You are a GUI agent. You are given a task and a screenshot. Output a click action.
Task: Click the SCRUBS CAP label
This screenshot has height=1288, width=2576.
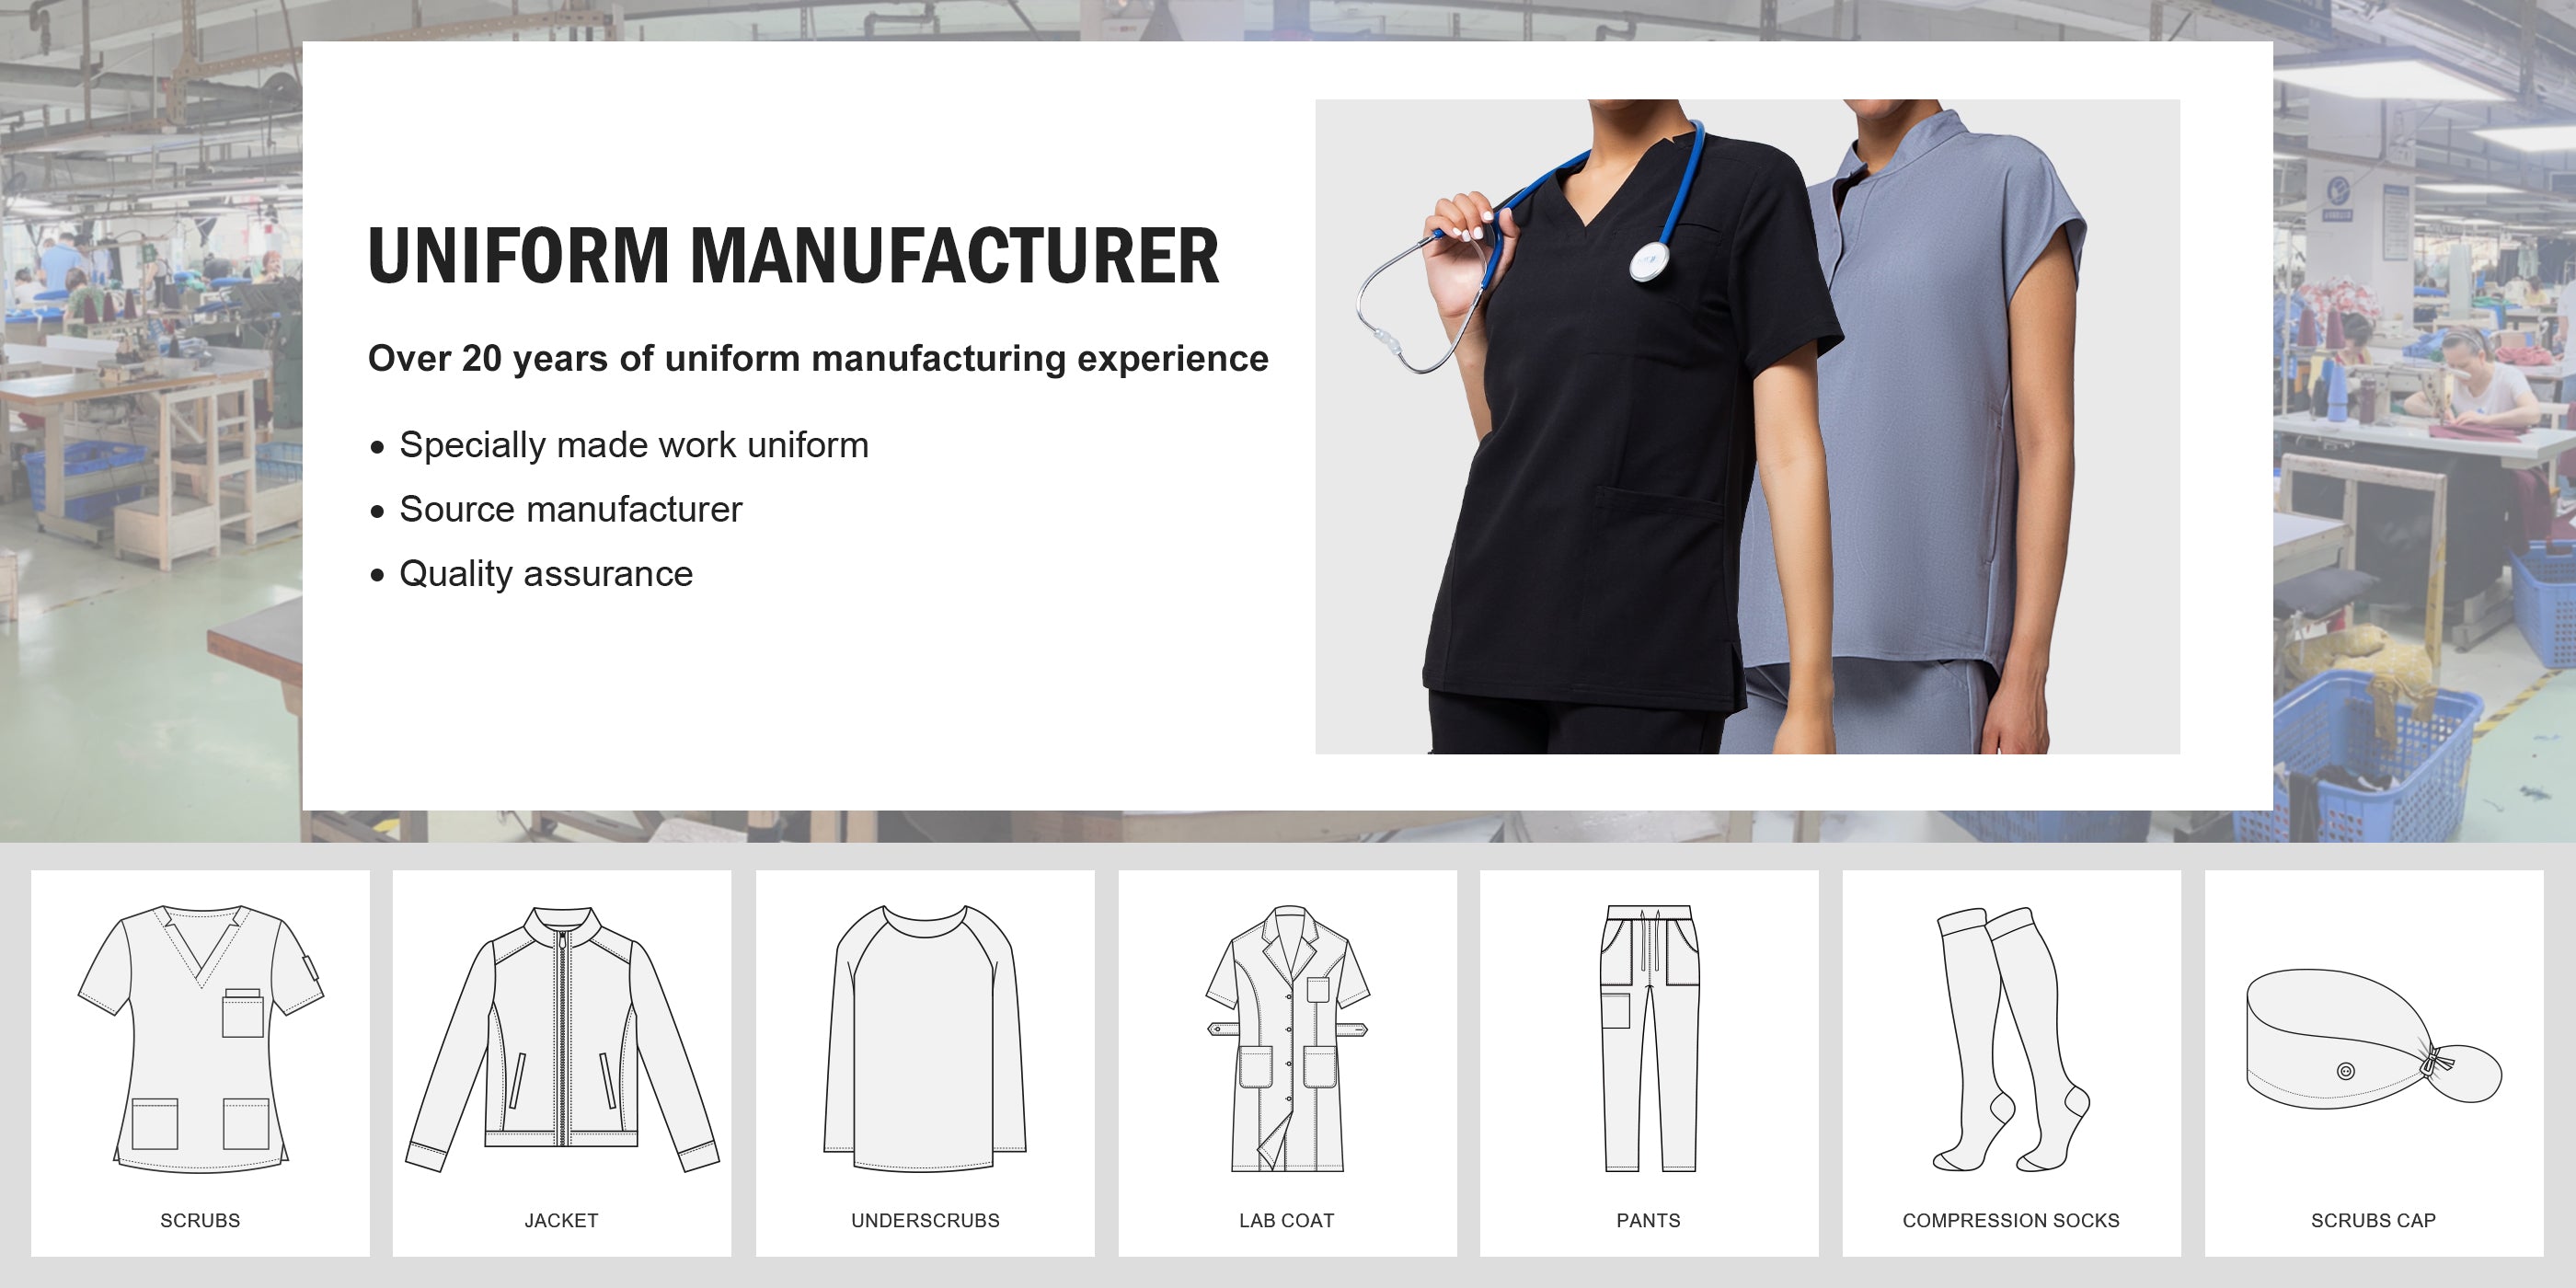point(2373,1221)
